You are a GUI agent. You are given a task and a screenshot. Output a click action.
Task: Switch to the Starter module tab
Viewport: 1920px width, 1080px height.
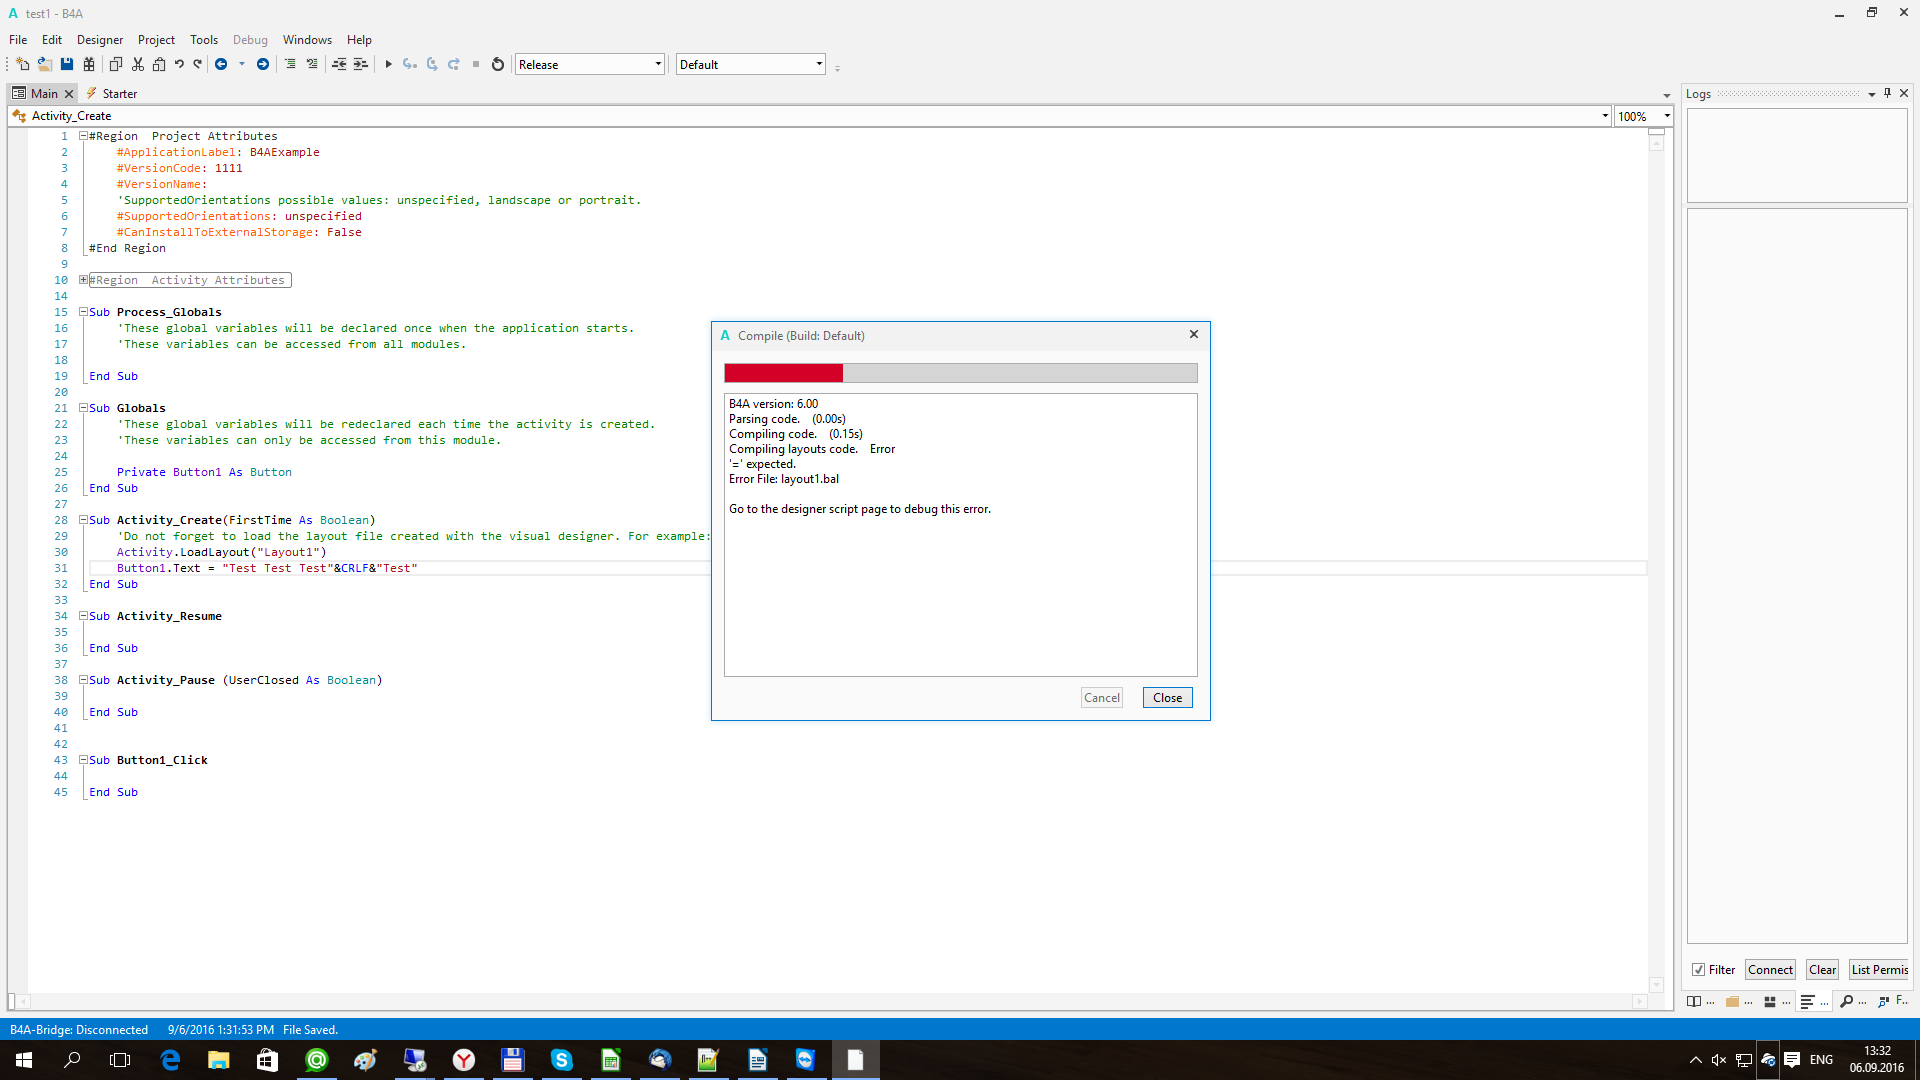(119, 93)
